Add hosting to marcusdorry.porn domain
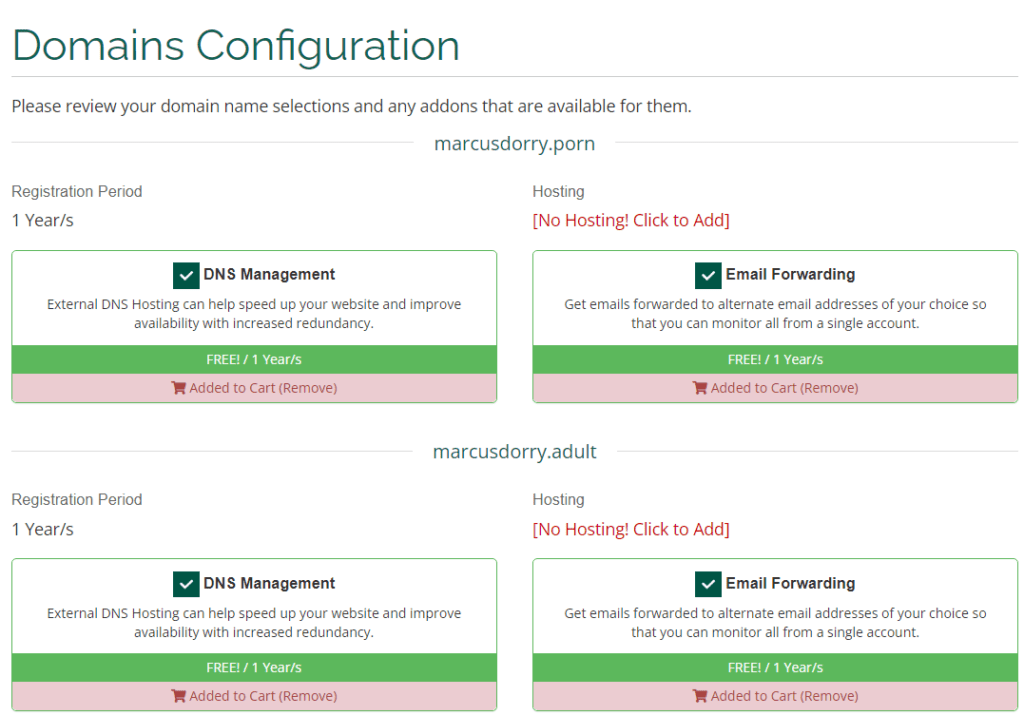Image resolution: width=1024 pixels, height=716 pixels. pos(631,220)
